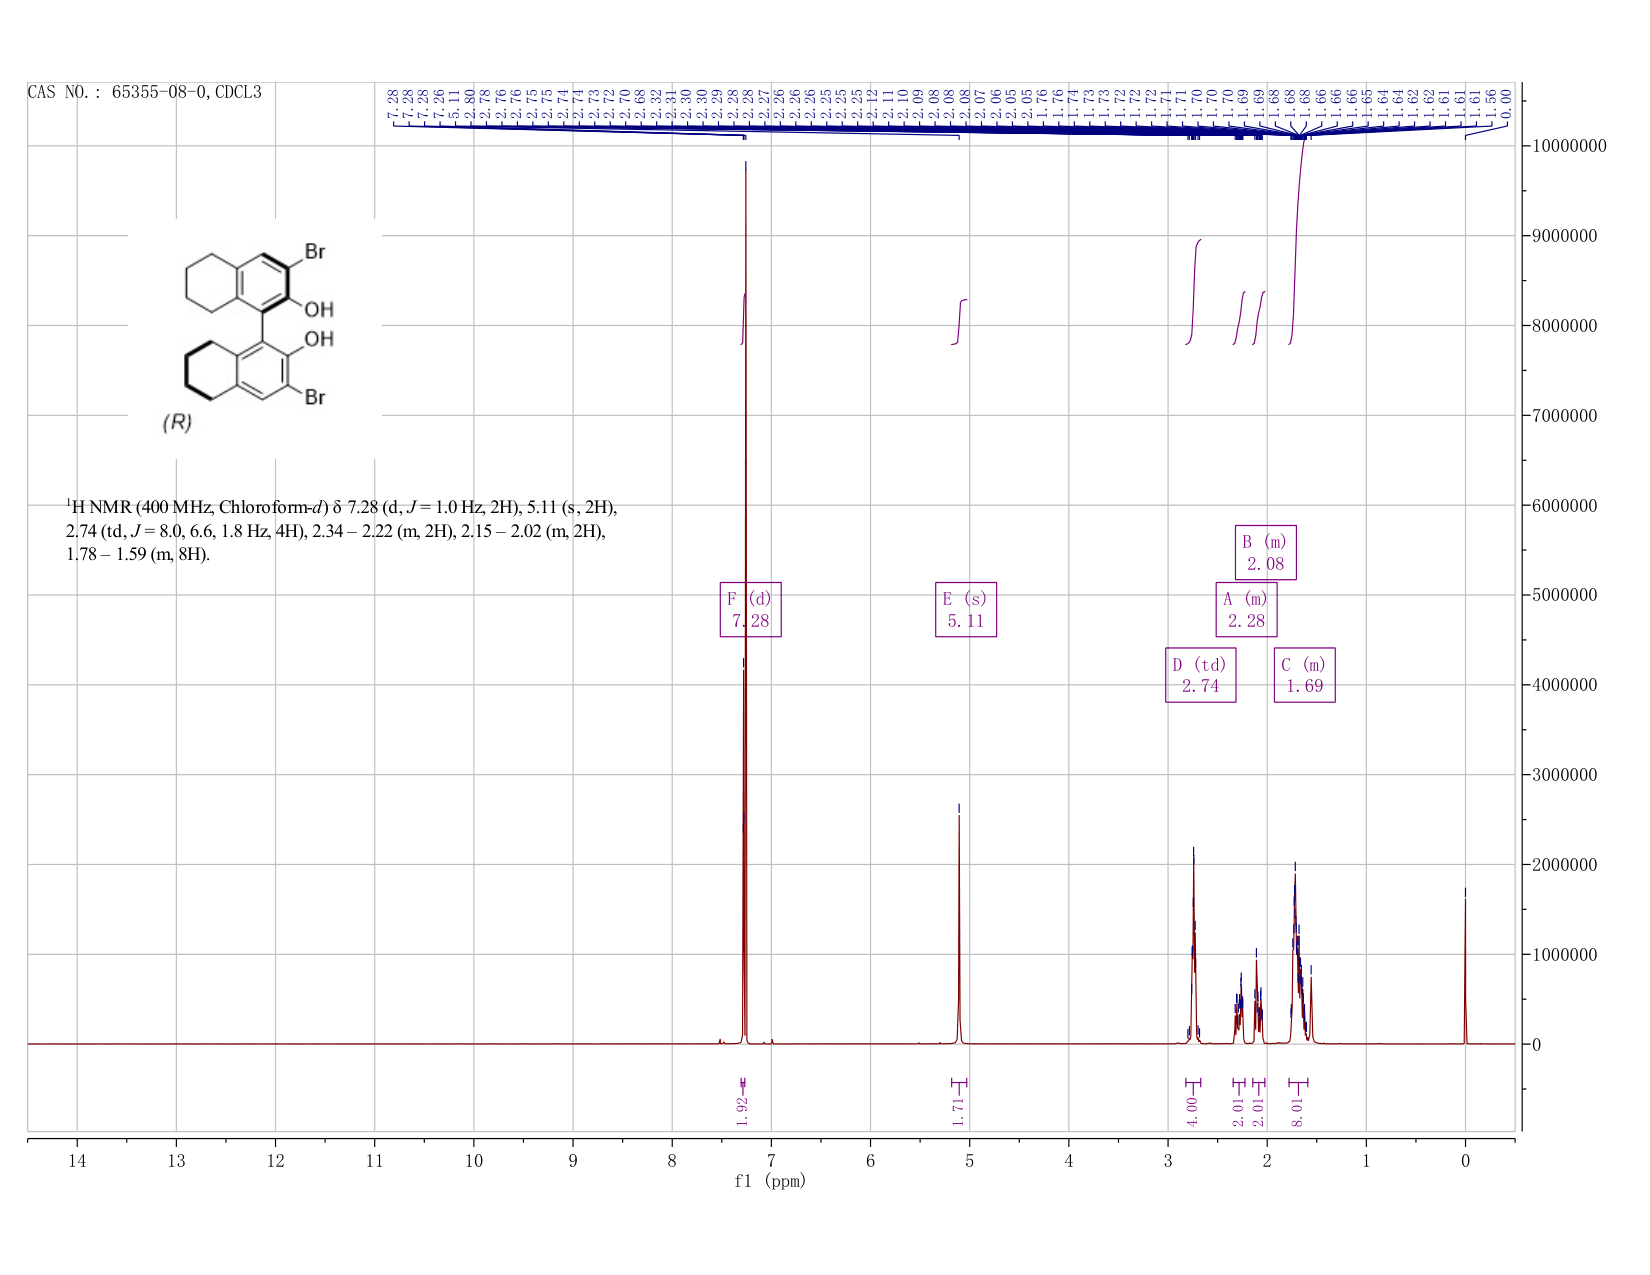Click the D (td) 2.74 multiplet label
This screenshot has width=1650, height=1275.
(1201, 675)
